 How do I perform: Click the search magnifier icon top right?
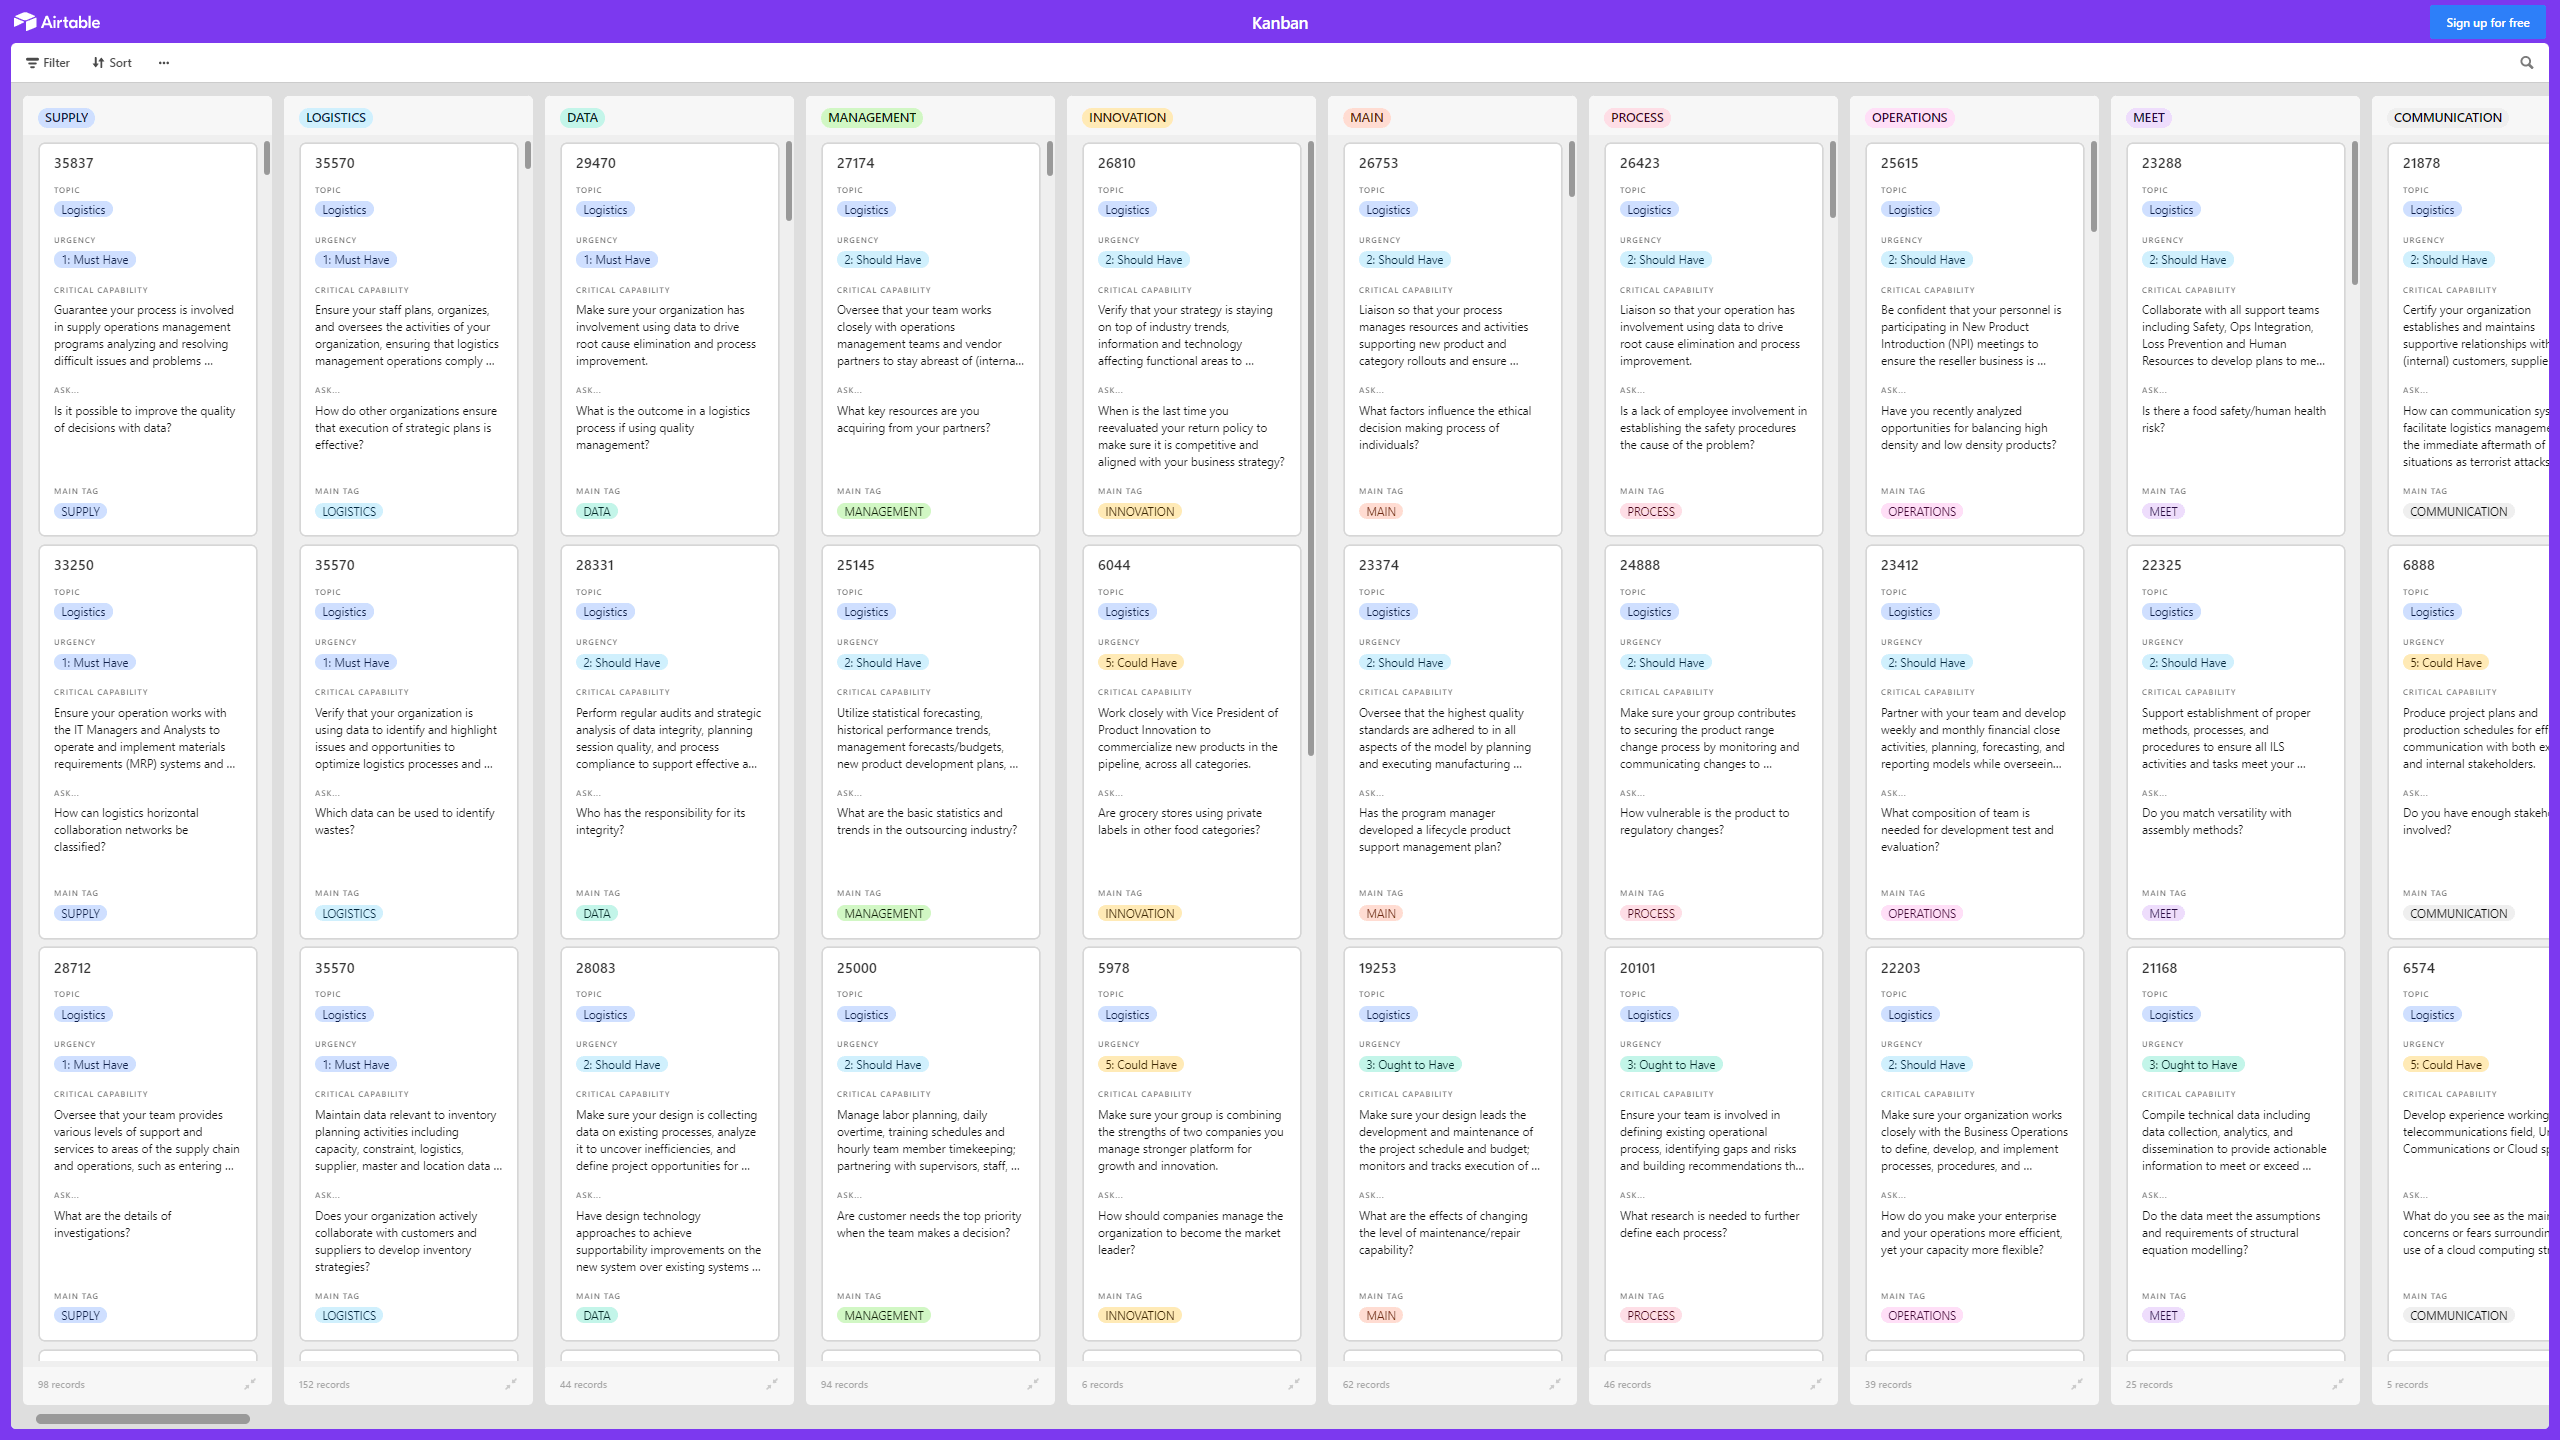(x=2527, y=62)
